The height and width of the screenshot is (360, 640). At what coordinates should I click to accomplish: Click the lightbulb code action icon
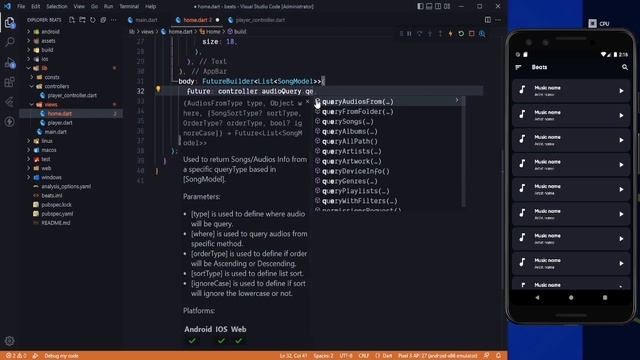[158, 89]
